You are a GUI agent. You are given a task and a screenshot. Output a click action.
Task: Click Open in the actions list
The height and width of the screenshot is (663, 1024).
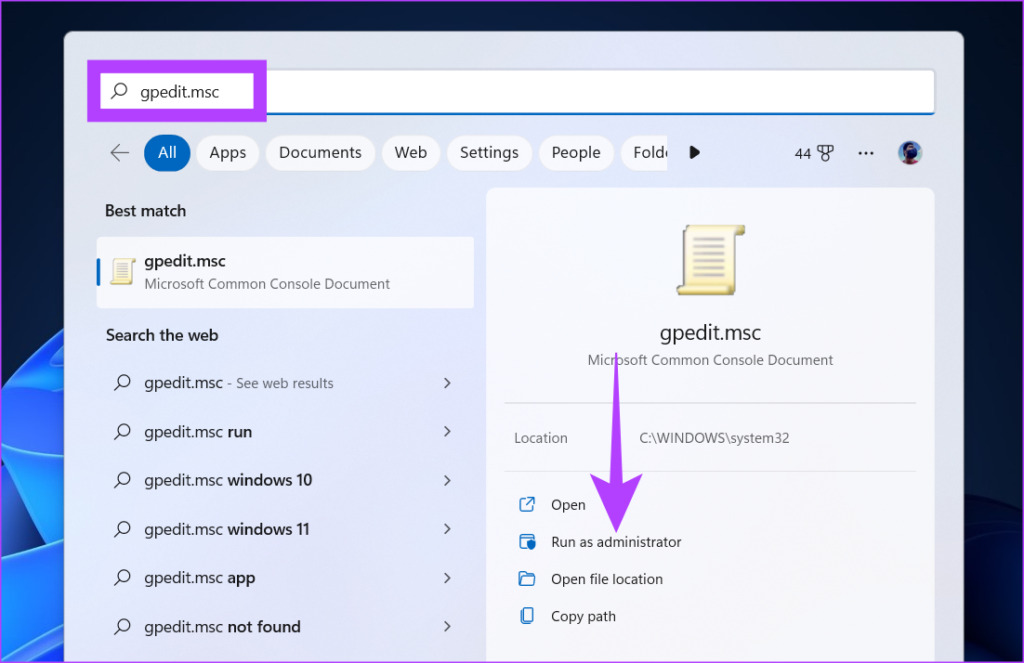click(x=568, y=504)
